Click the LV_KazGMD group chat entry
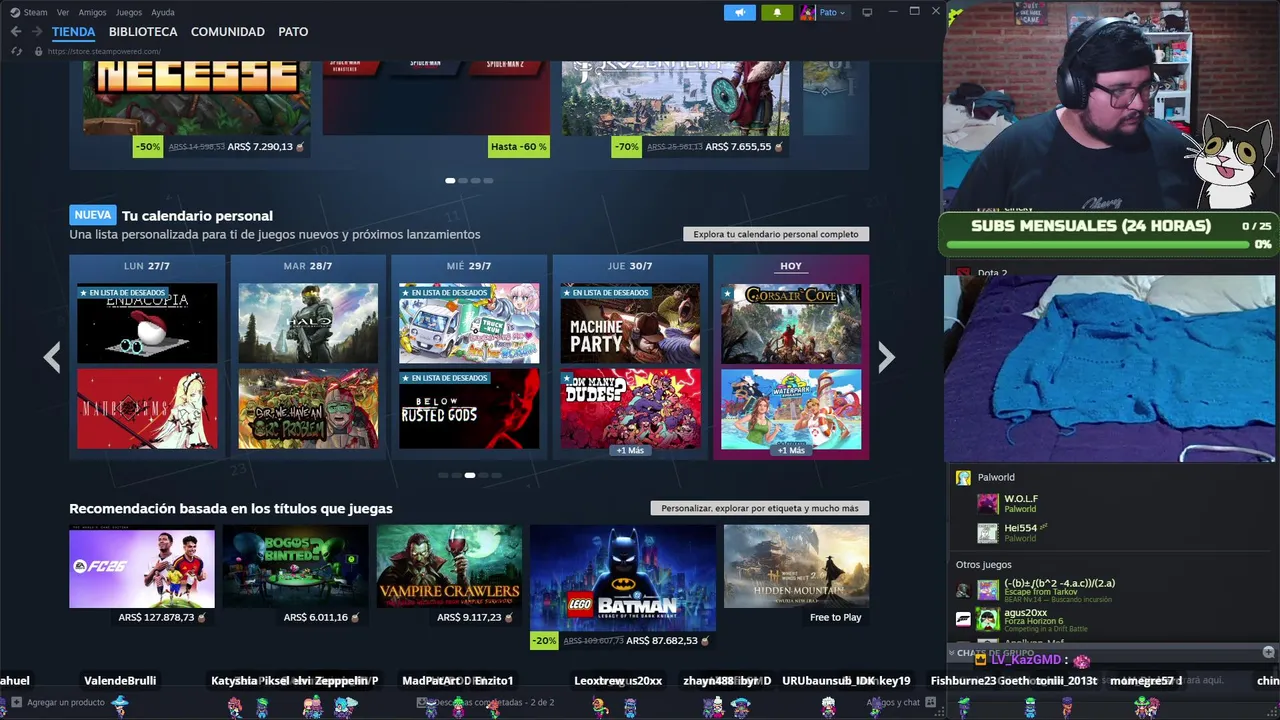 1026,660
